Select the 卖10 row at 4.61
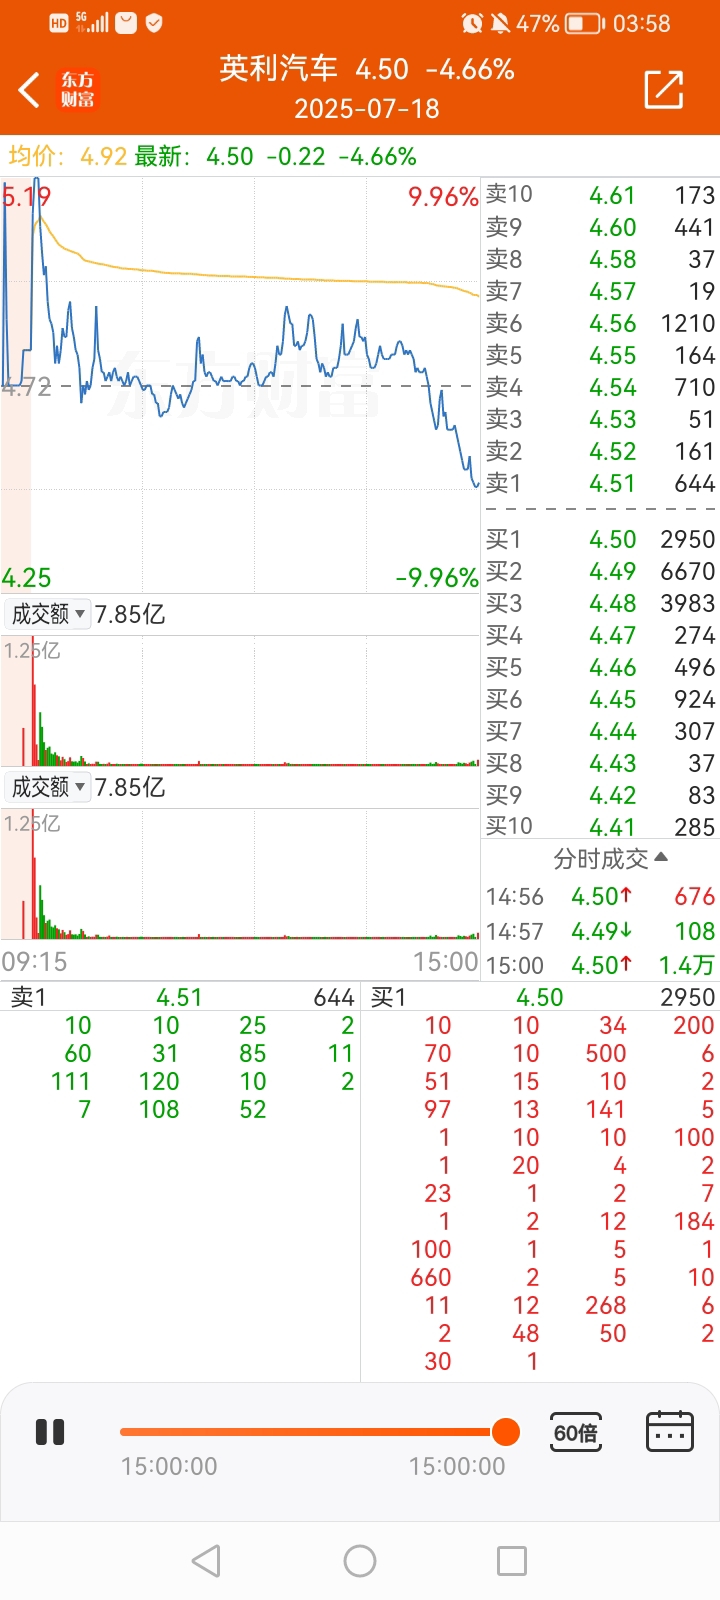720x1600 pixels. [600, 195]
